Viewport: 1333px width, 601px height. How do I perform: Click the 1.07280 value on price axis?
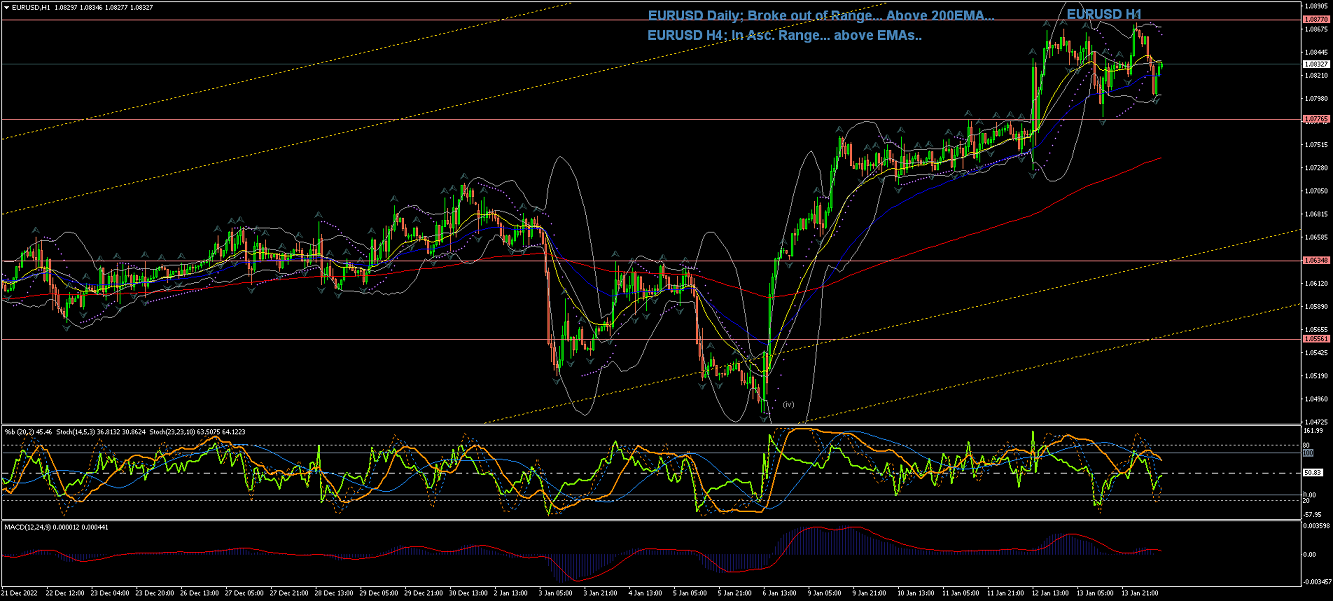[x=1315, y=167]
